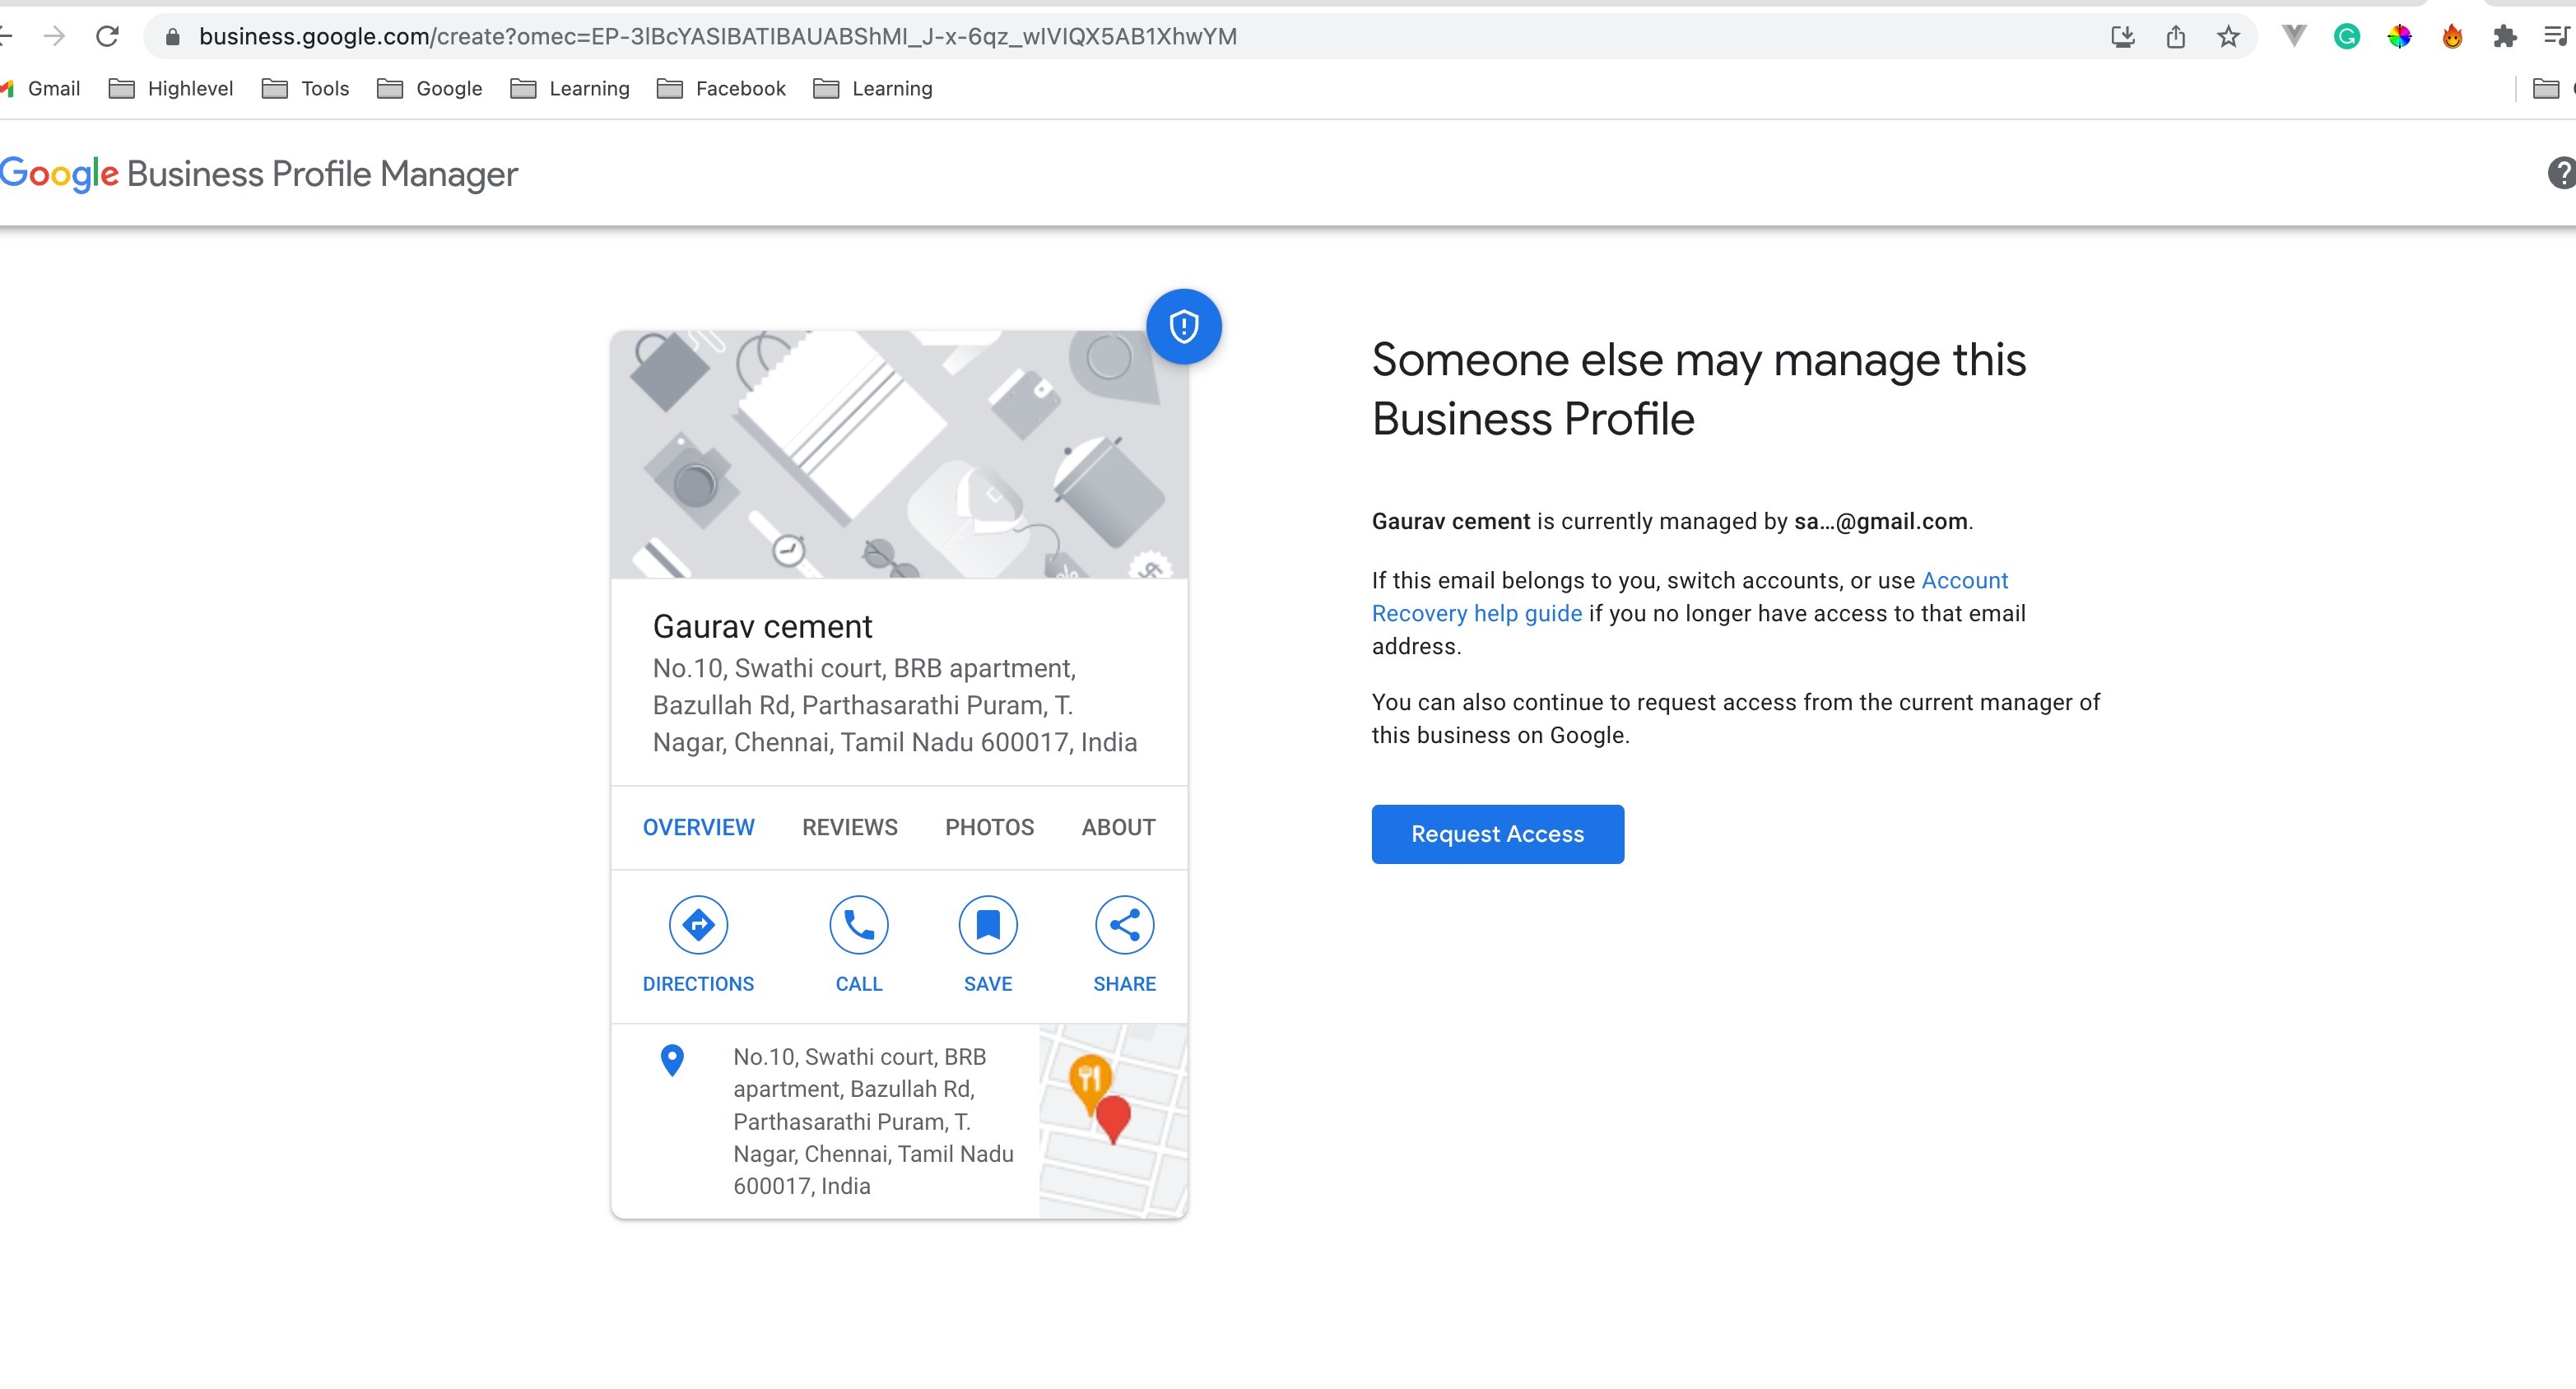This screenshot has height=1389, width=2576.
Task: Expand the Tools bookmarks folder
Action: [x=305, y=89]
